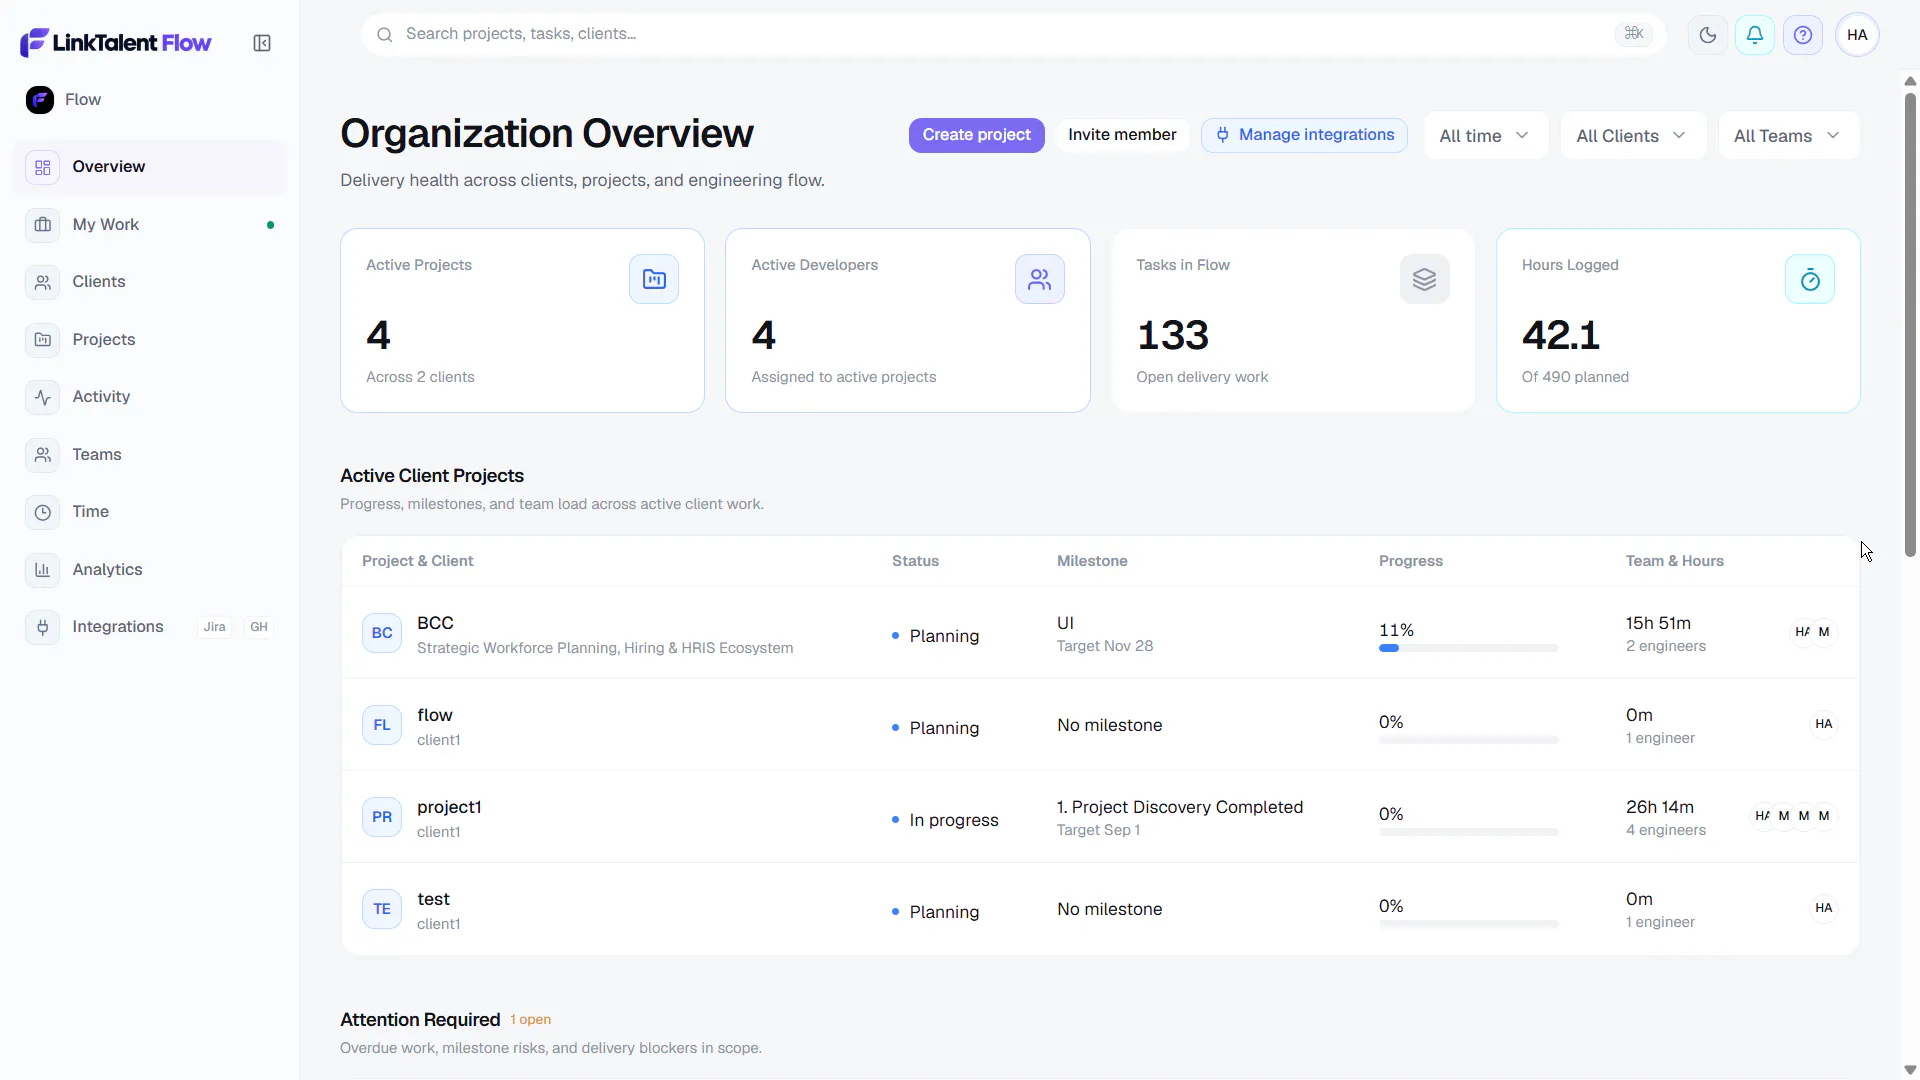The image size is (1920, 1080).
Task: Click the Create project button
Action: click(x=976, y=135)
